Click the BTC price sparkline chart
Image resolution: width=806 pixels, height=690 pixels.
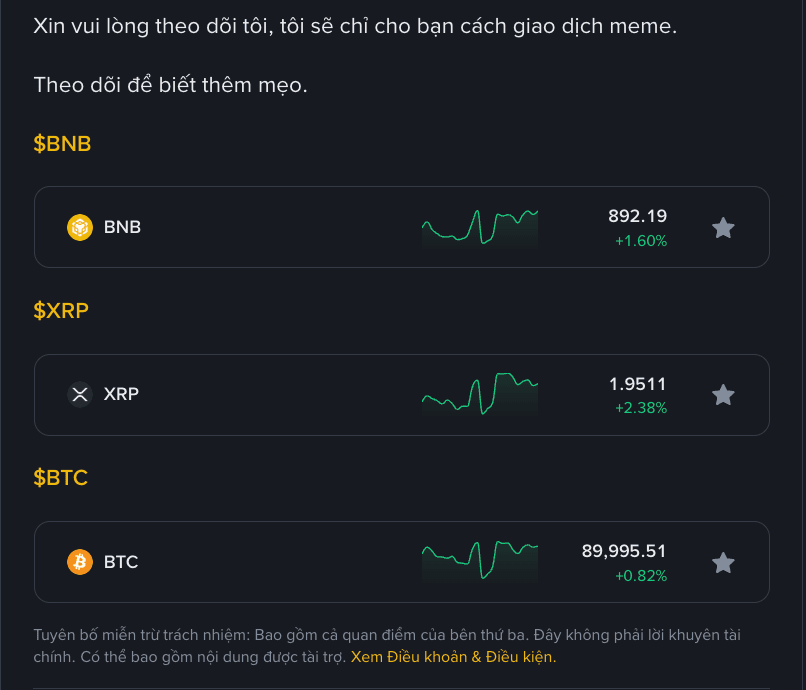click(x=480, y=561)
